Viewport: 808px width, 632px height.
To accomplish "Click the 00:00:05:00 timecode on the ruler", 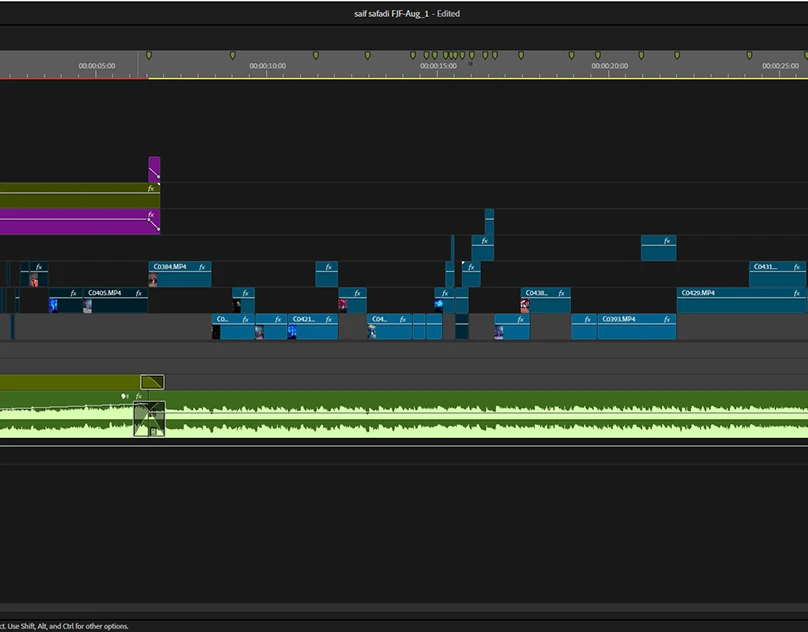I will tap(97, 66).
